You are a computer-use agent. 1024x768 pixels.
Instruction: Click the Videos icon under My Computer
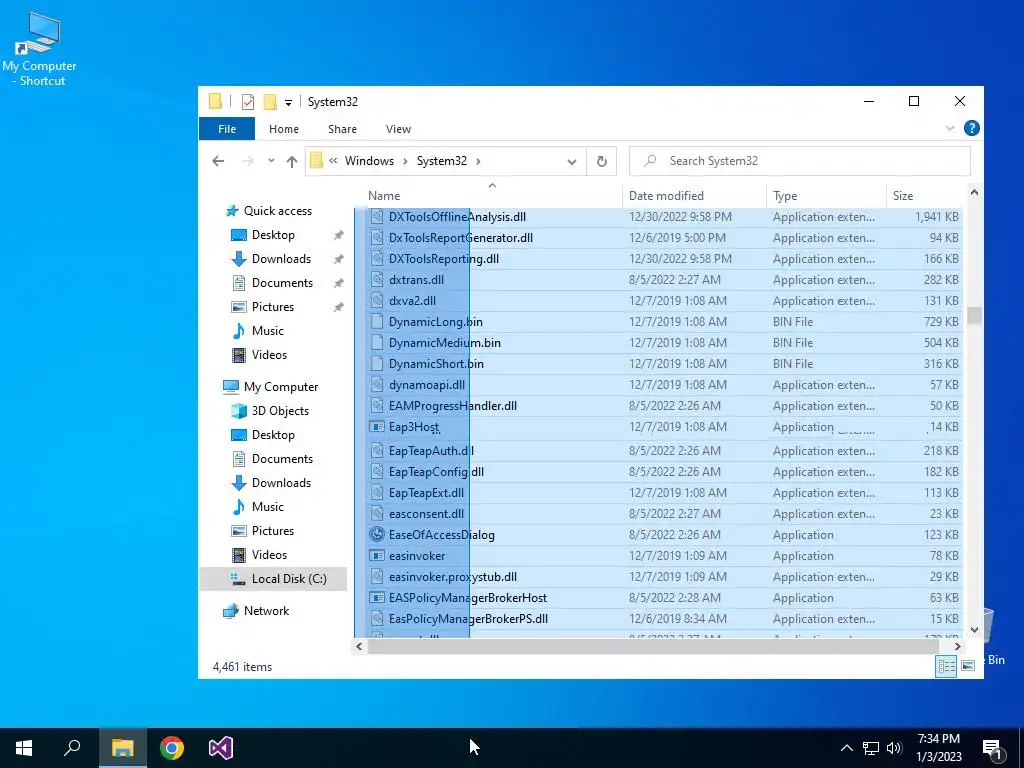[x=239, y=555]
